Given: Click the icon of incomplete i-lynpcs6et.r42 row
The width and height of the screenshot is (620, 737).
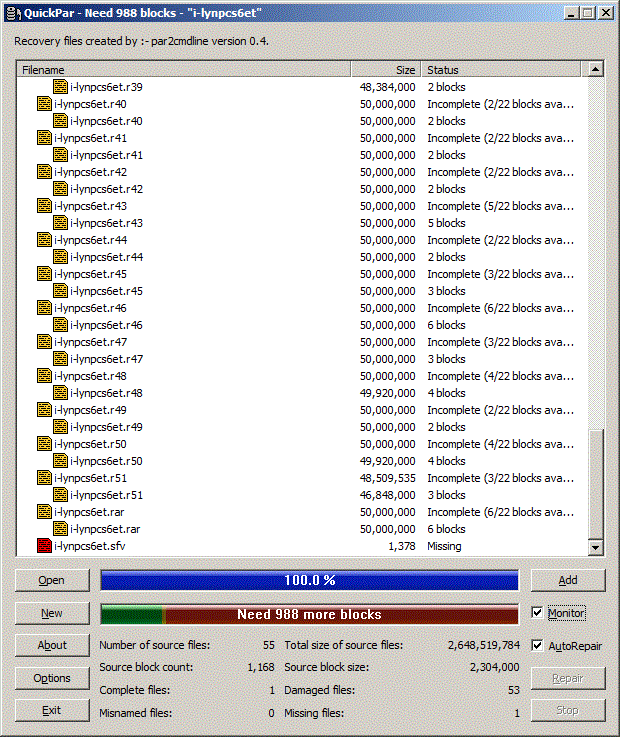Looking at the screenshot, I should (44, 172).
